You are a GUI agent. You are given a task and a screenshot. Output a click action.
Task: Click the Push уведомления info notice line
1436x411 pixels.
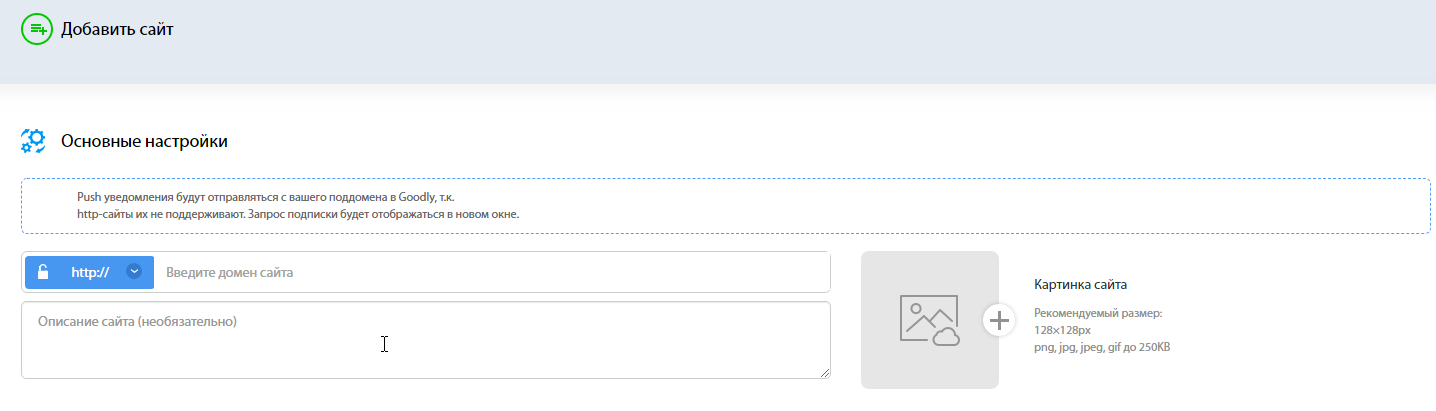click(272, 197)
